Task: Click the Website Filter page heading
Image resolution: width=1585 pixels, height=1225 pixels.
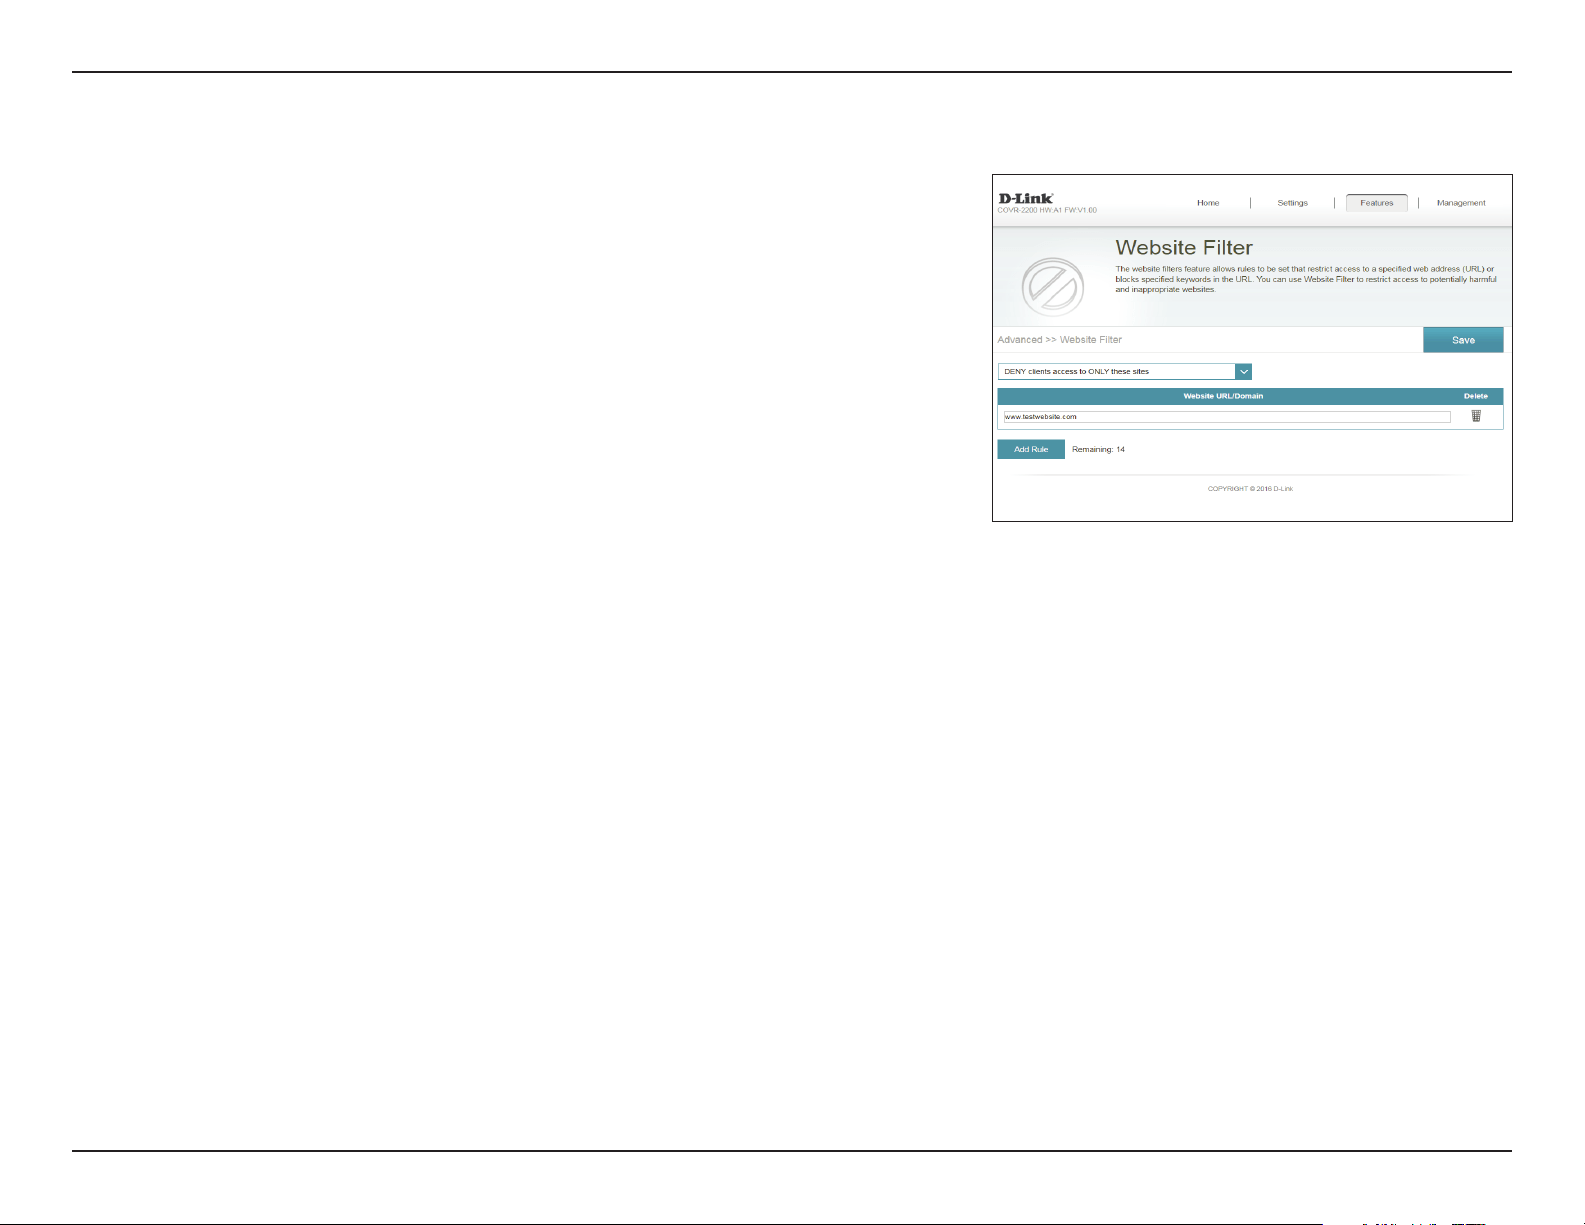Action: pyautogui.click(x=1184, y=248)
